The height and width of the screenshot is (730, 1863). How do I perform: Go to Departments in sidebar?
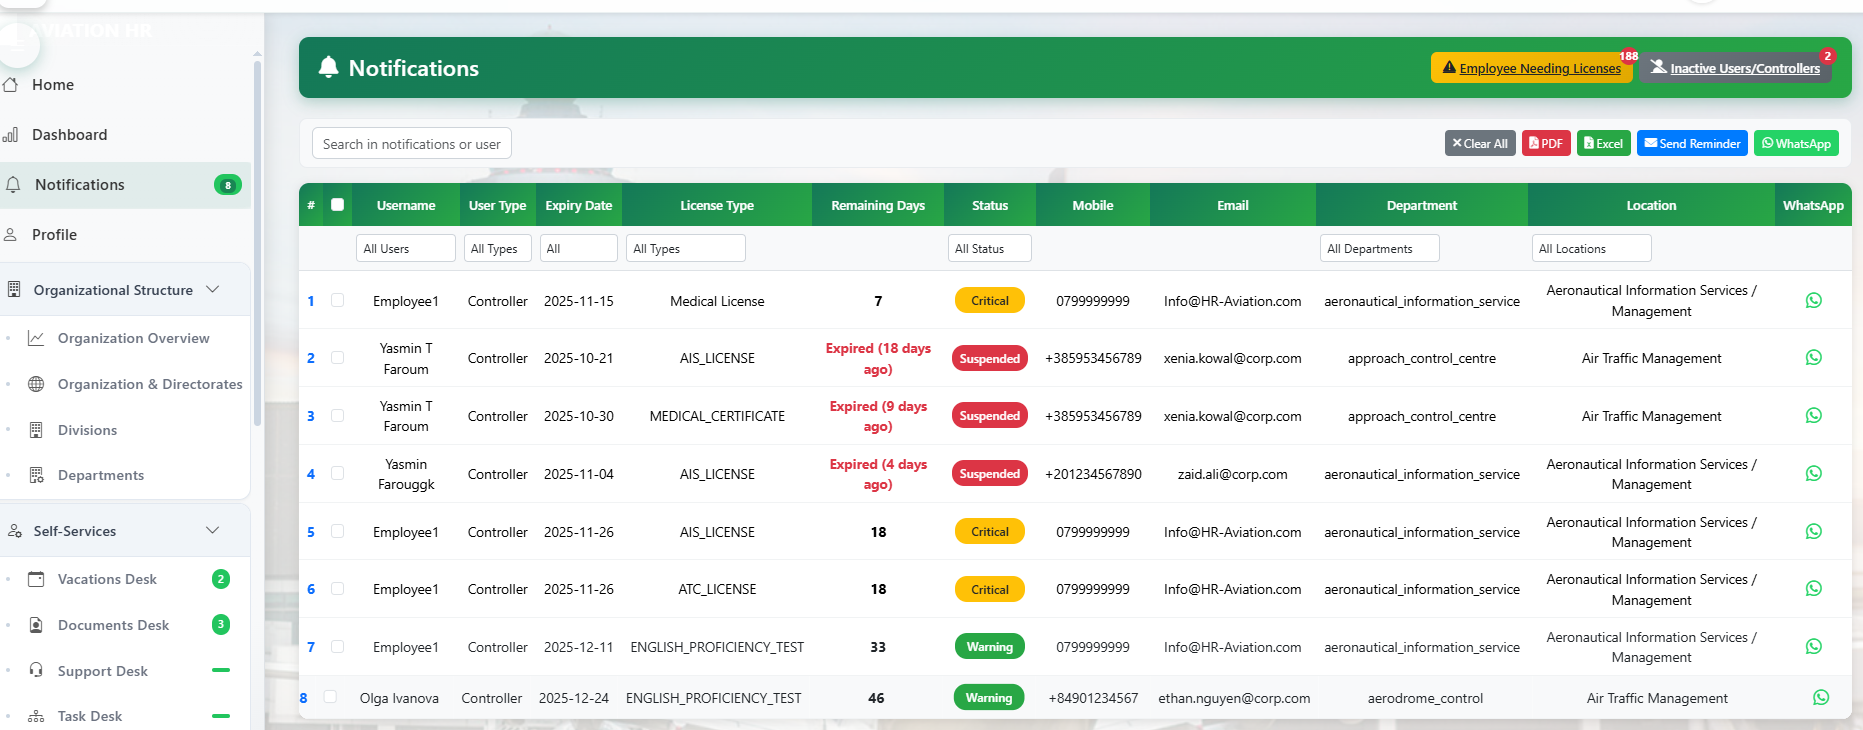click(100, 475)
